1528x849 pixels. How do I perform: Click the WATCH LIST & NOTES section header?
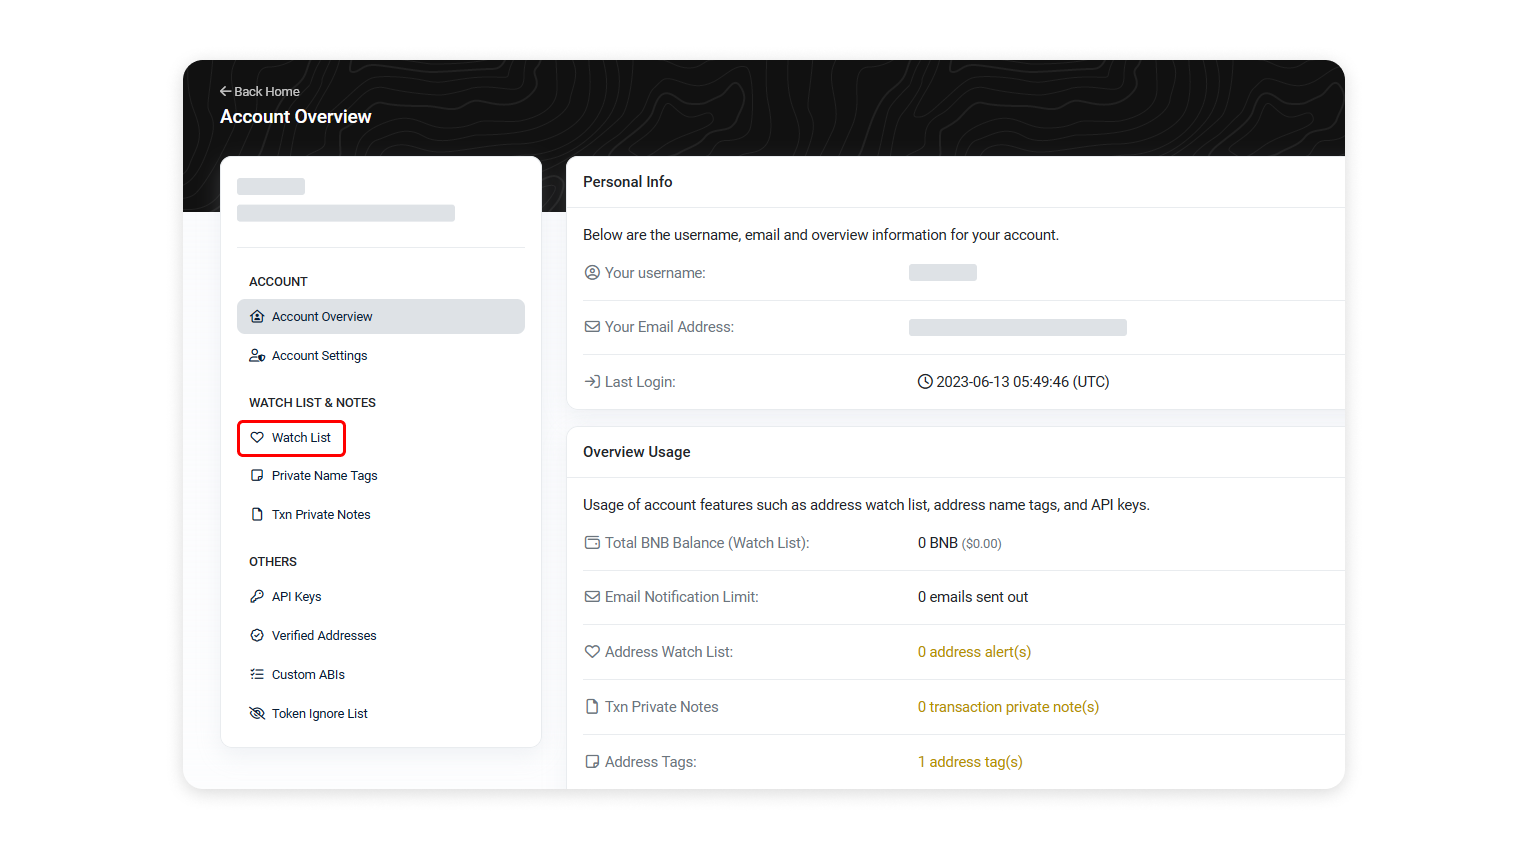coord(312,403)
